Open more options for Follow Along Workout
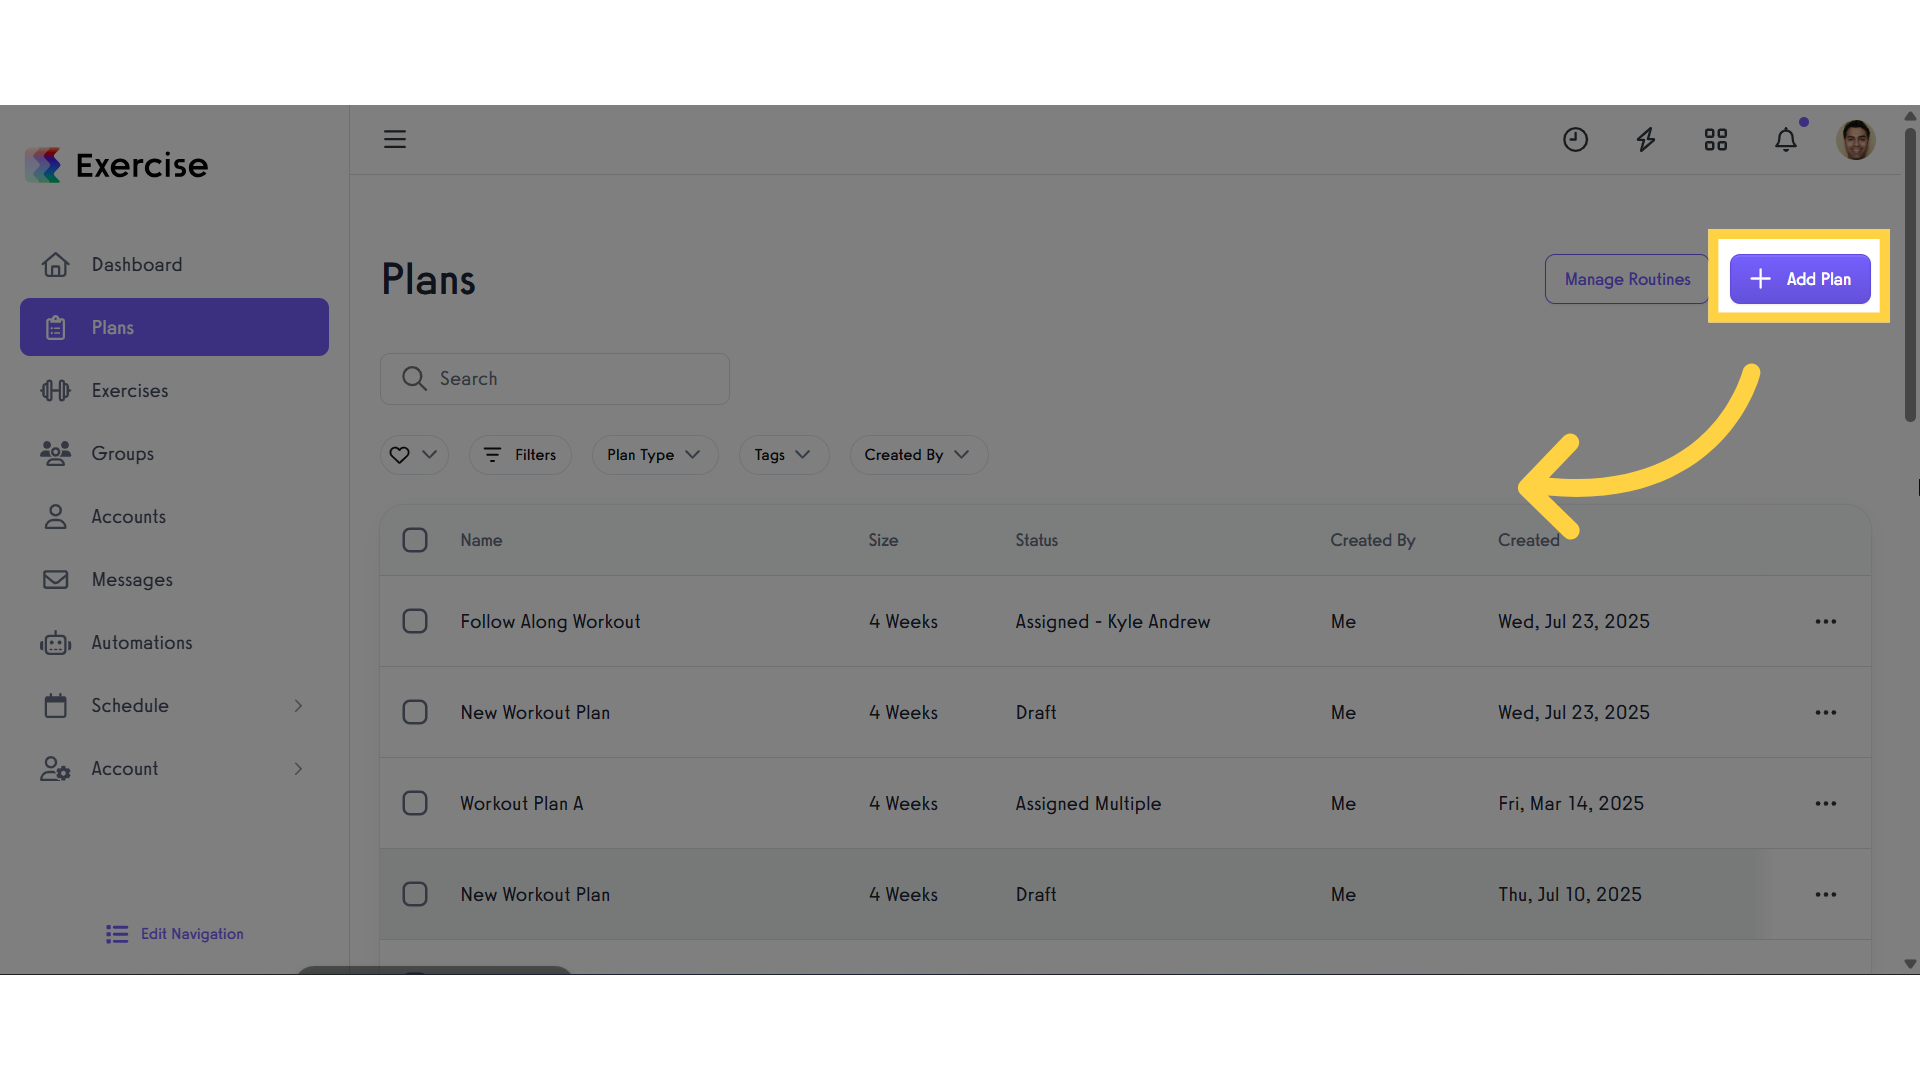1920x1080 pixels. click(x=1826, y=621)
